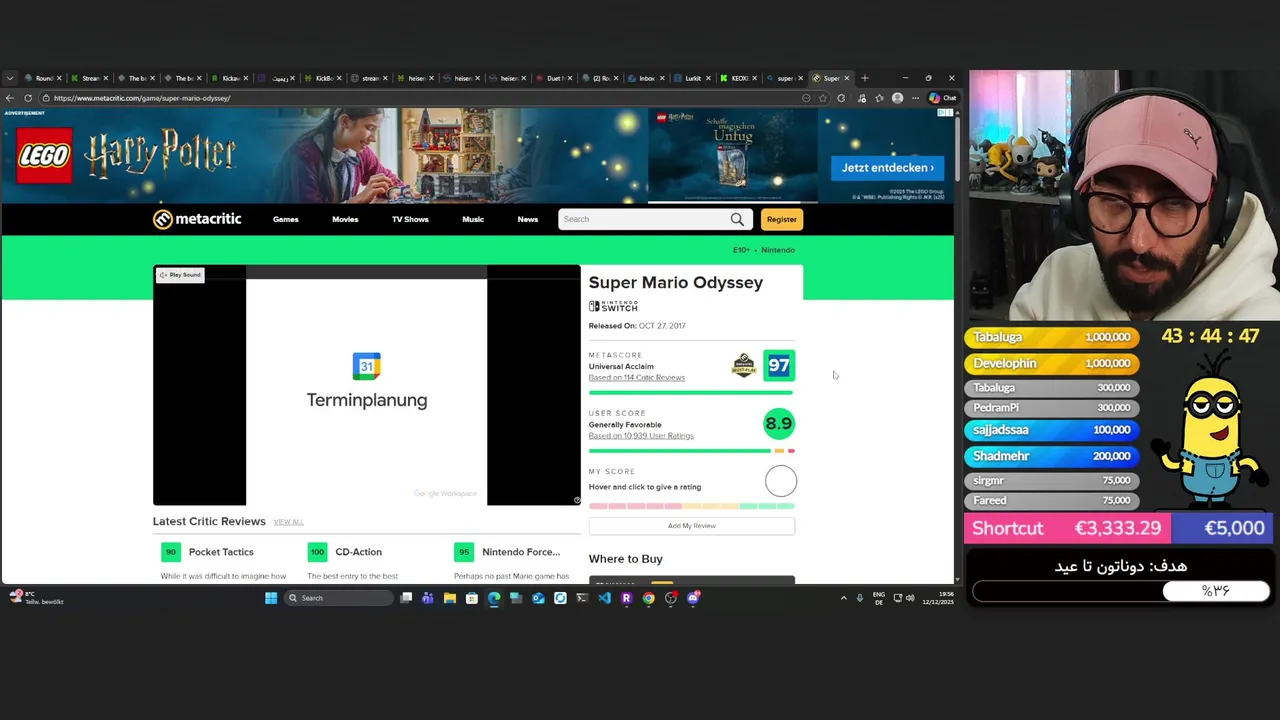Open Based on 10,939 User Ratings link

[641, 436]
